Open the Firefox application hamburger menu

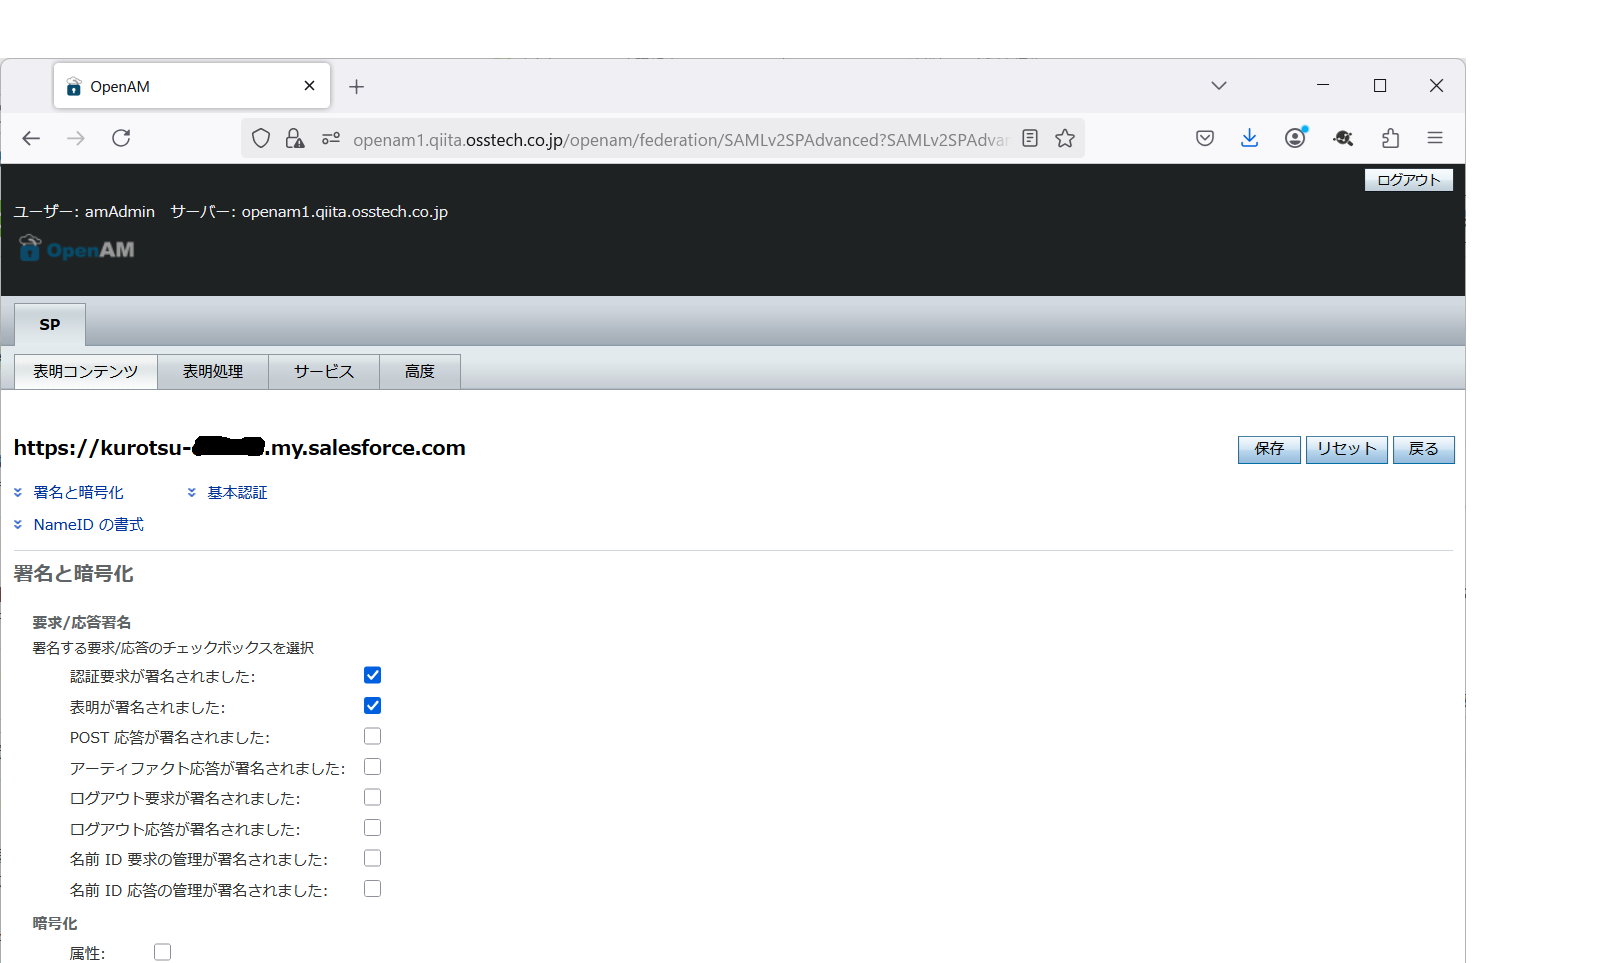click(1435, 138)
